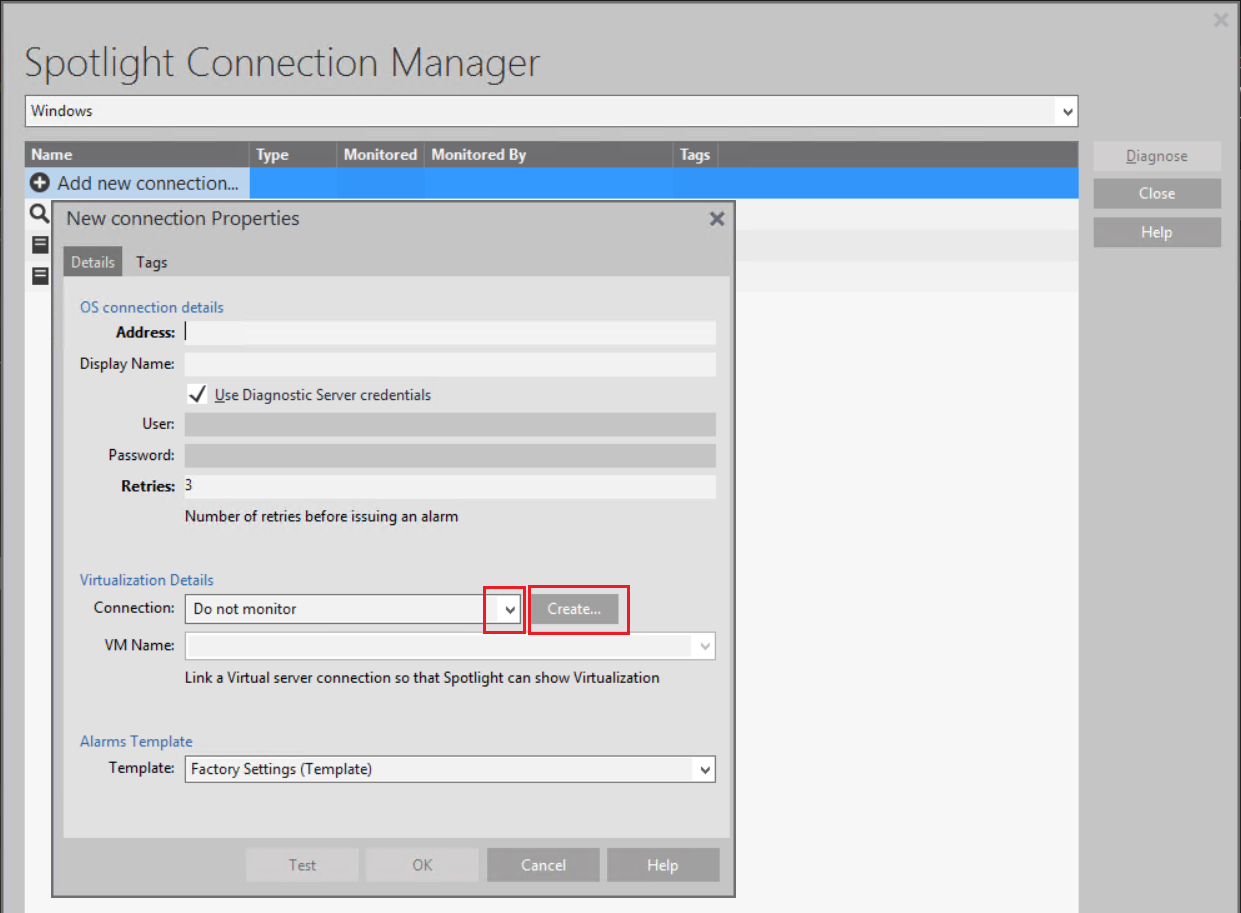1241x913 pixels.
Task: Click the "OS connection details" section heading
Action: tap(152, 307)
